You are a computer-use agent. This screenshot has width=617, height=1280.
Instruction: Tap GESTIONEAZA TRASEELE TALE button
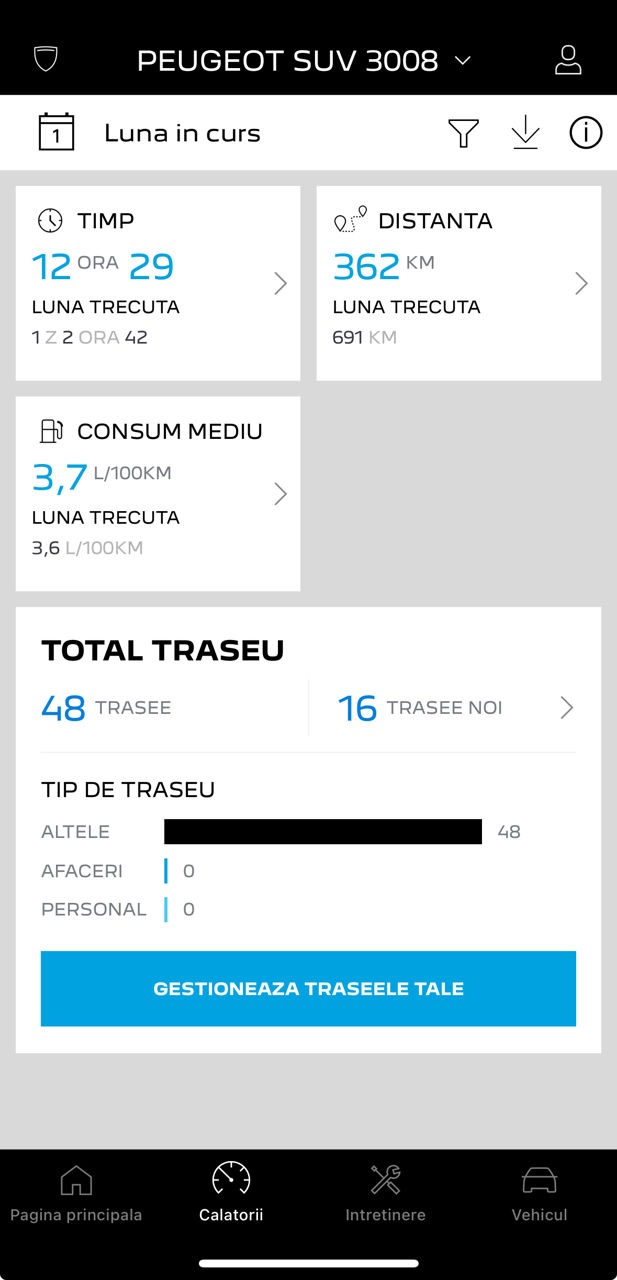coord(308,989)
